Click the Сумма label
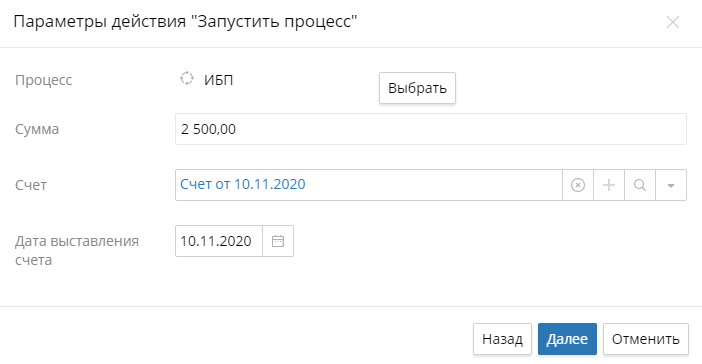This screenshot has height=364, width=702. click(37, 129)
